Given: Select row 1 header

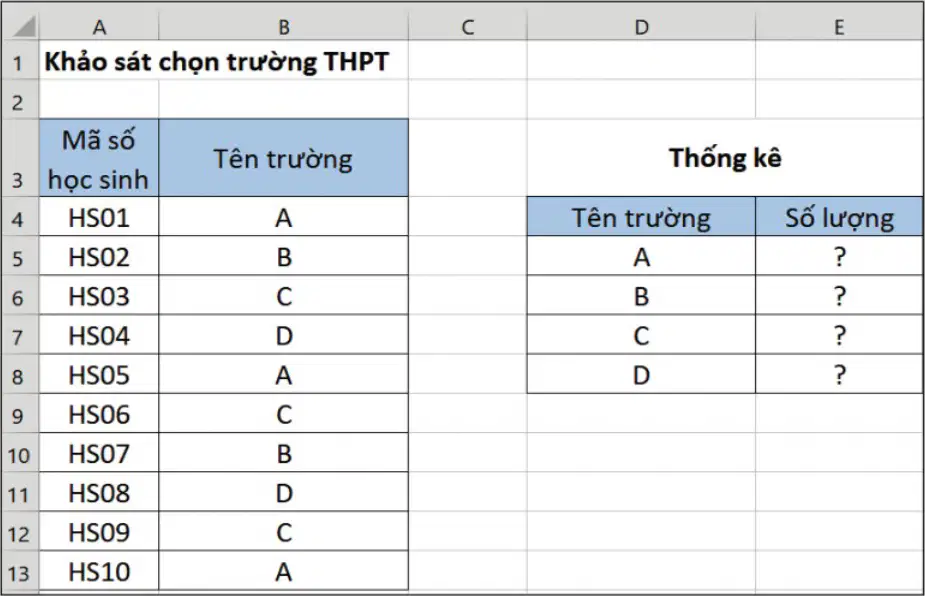Looking at the screenshot, I should point(18,61).
